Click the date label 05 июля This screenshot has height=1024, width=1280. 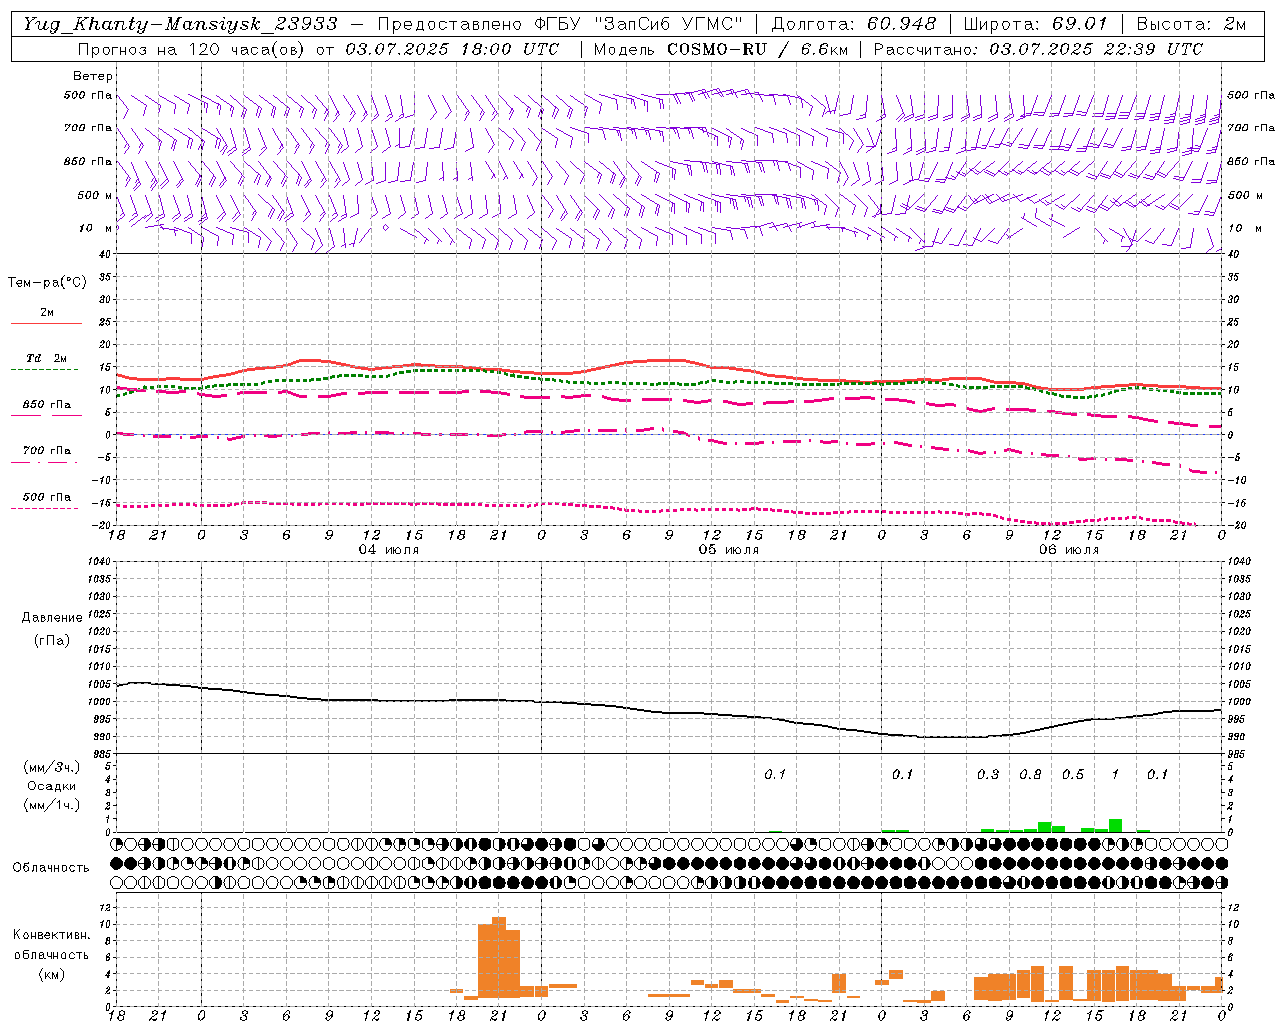click(x=729, y=550)
